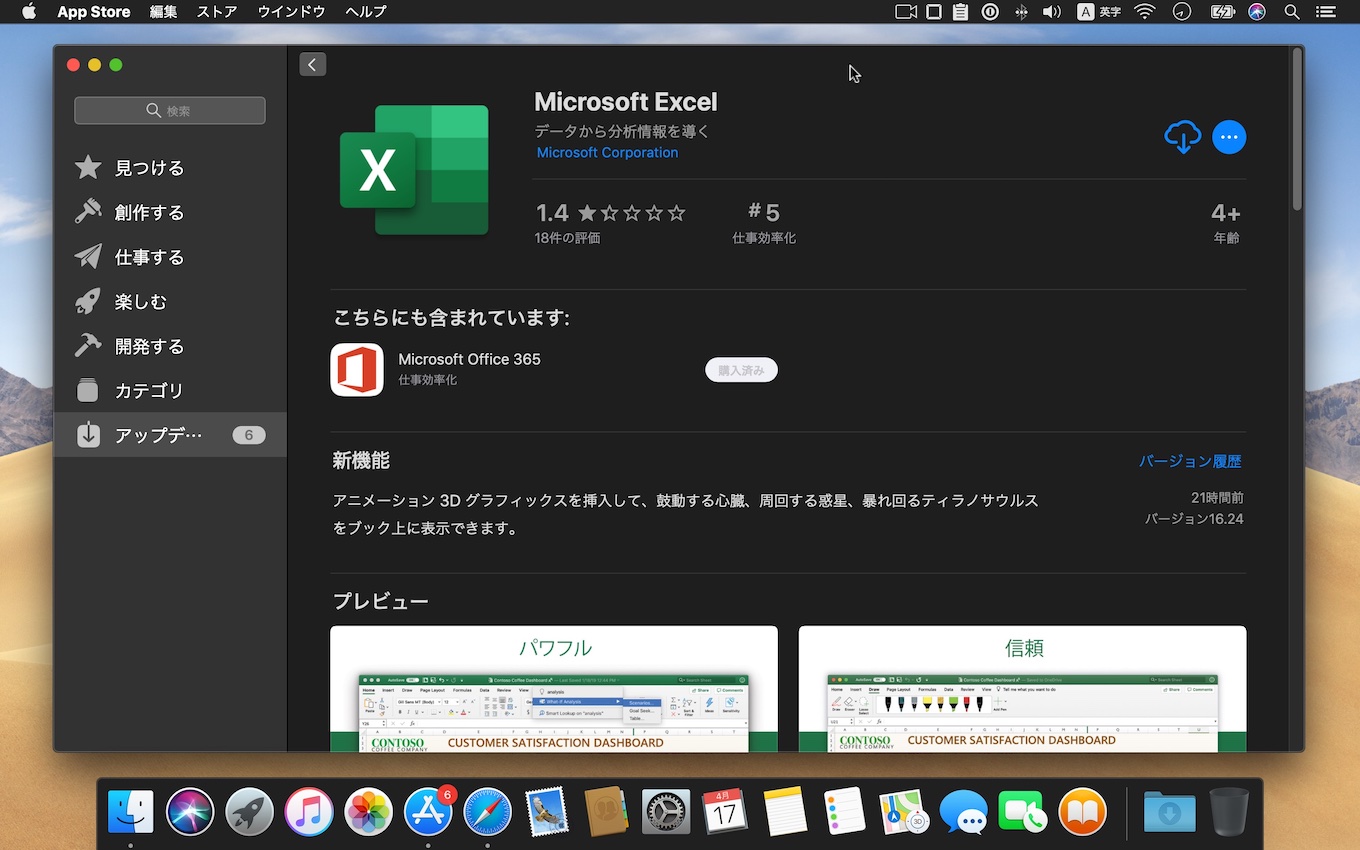Open Contacts in the Dock
The height and width of the screenshot is (850, 1360).
pos(606,811)
